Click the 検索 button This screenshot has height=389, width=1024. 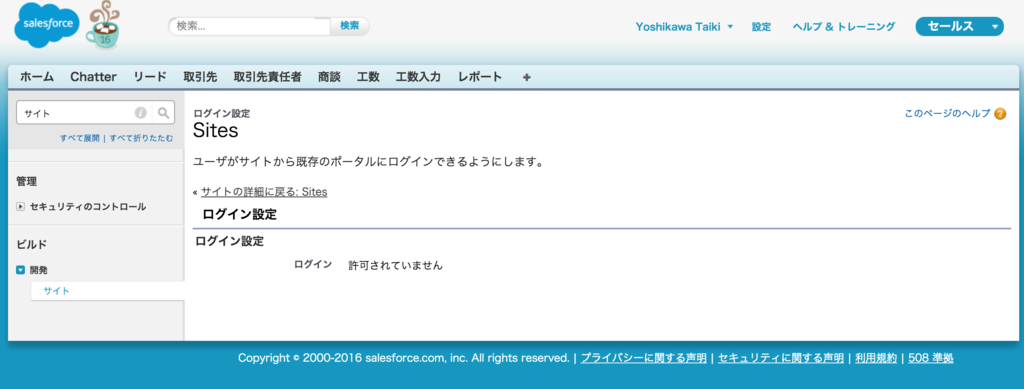(x=349, y=26)
